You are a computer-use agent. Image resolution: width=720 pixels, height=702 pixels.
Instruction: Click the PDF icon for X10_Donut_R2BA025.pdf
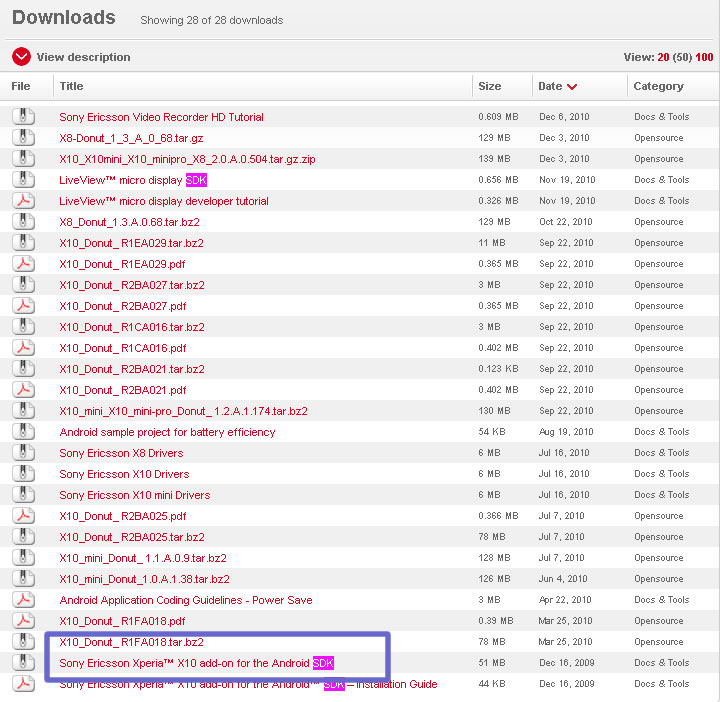(x=23, y=516)
